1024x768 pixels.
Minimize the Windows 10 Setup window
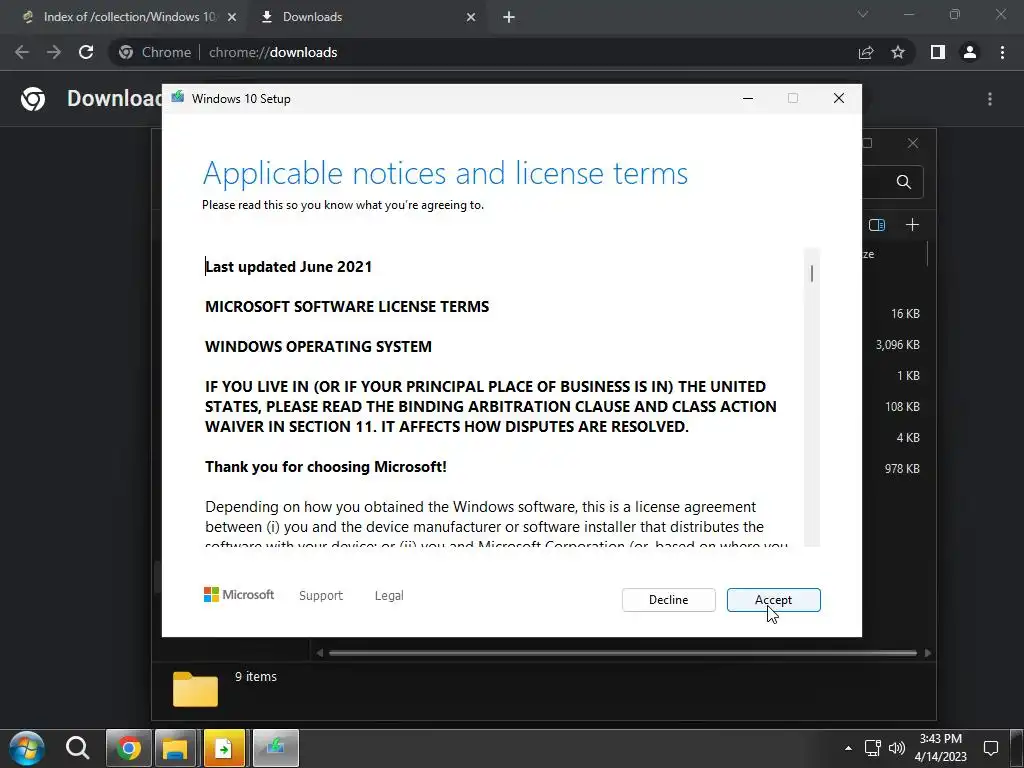click(x=748, y=99)
